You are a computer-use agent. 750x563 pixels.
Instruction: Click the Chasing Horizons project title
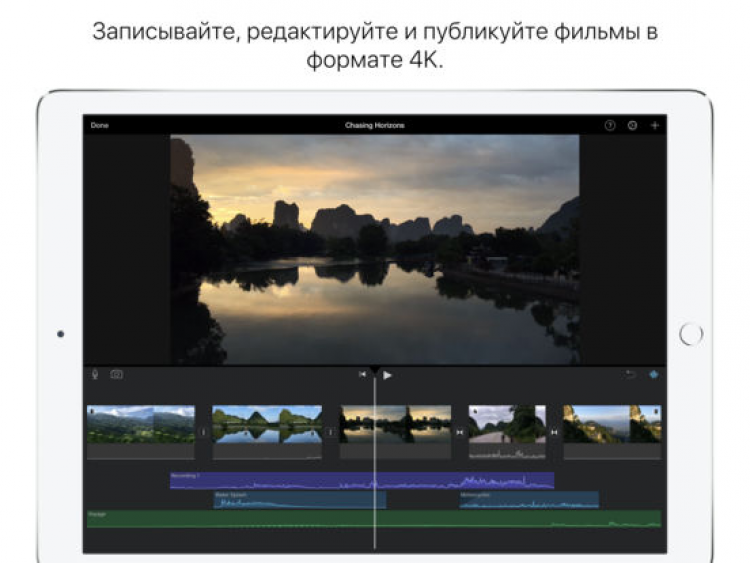tap(374, 125)
